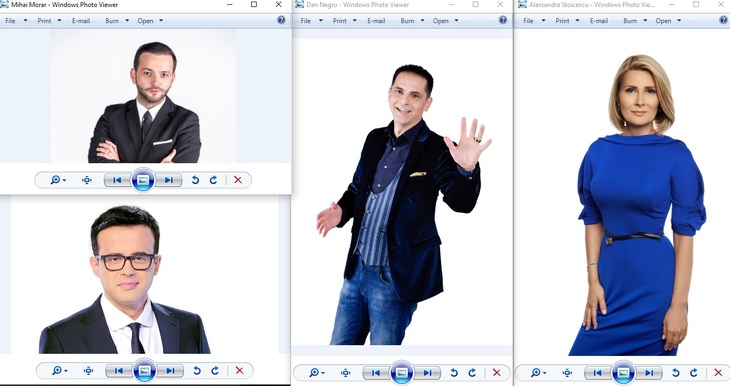Go to next photo in Mihai Morar window
The height and width of the screenshot is (386, 730).
(x=169, y=180)
